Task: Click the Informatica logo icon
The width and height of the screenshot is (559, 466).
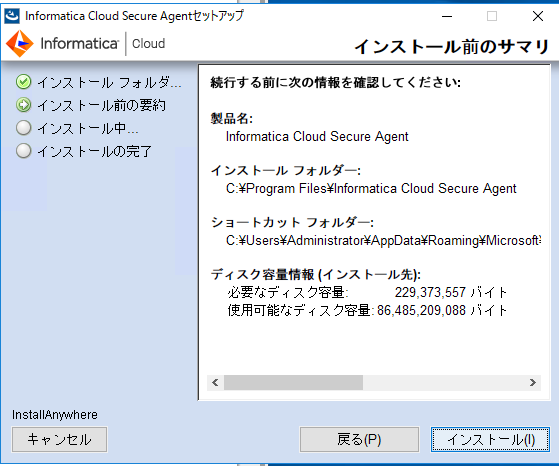Action: pos(20,43)
